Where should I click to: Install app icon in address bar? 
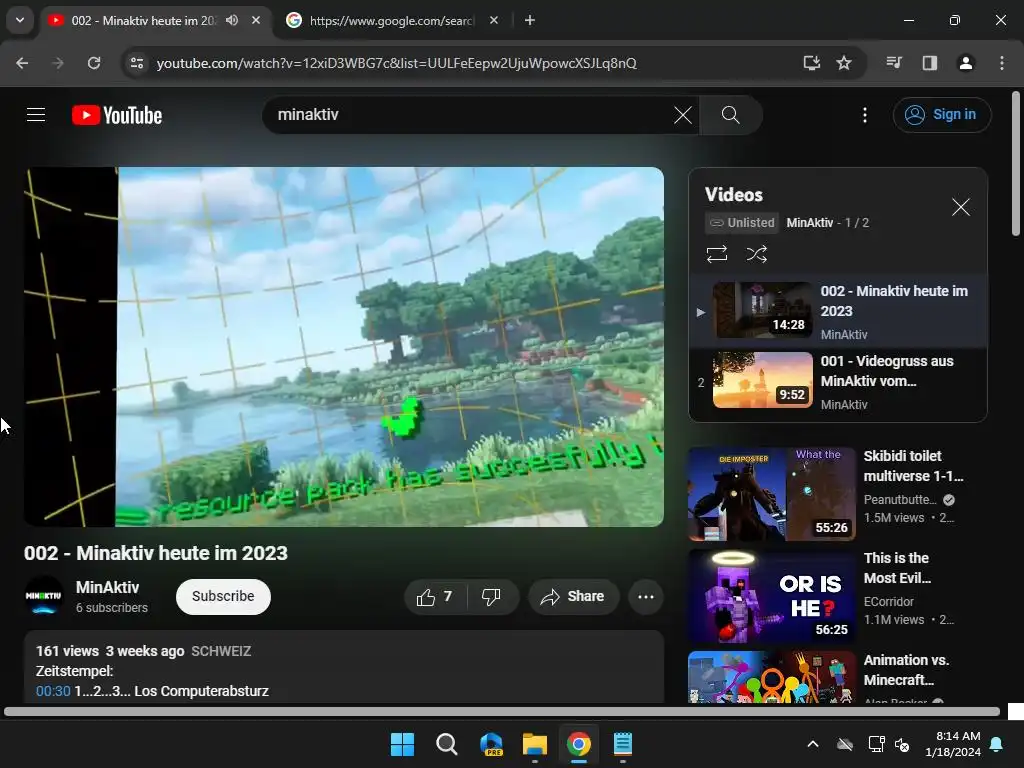click(x=812, y=63)
